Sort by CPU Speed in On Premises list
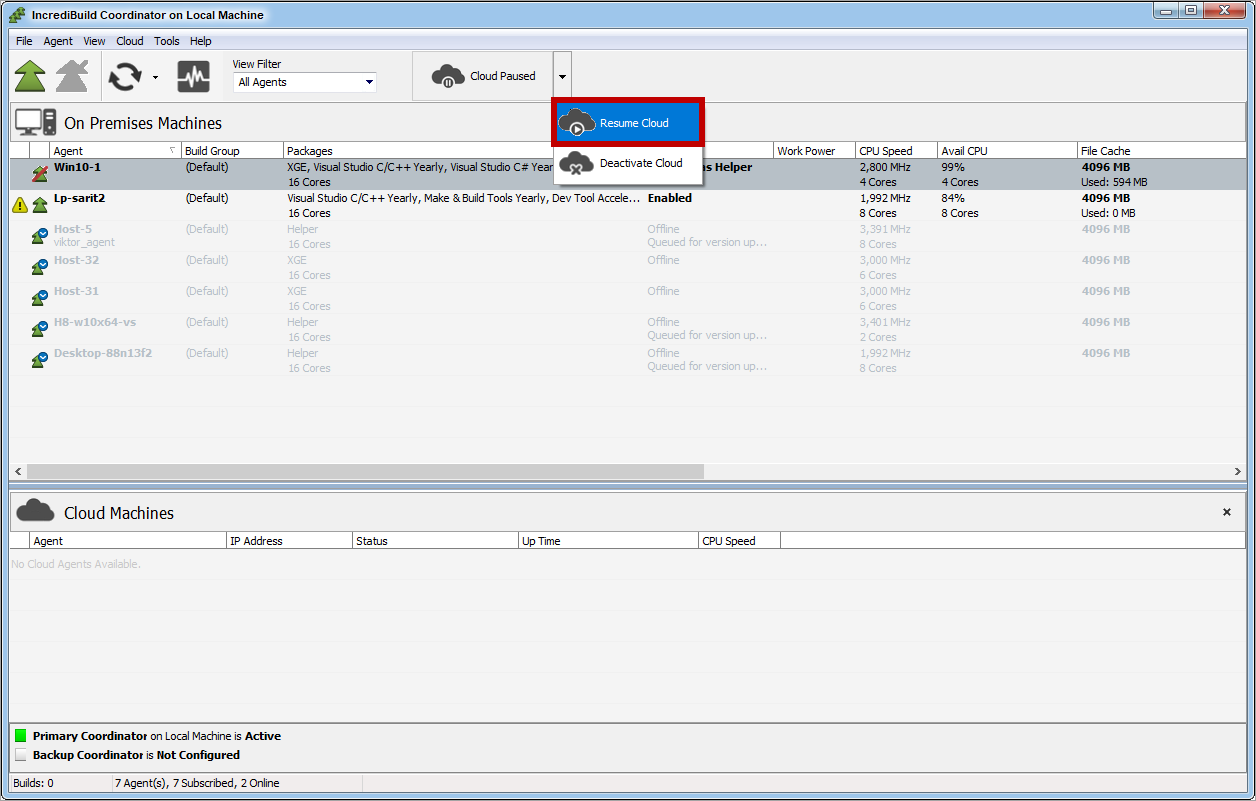Viewport: 1256px width, 801px height. 896,151
